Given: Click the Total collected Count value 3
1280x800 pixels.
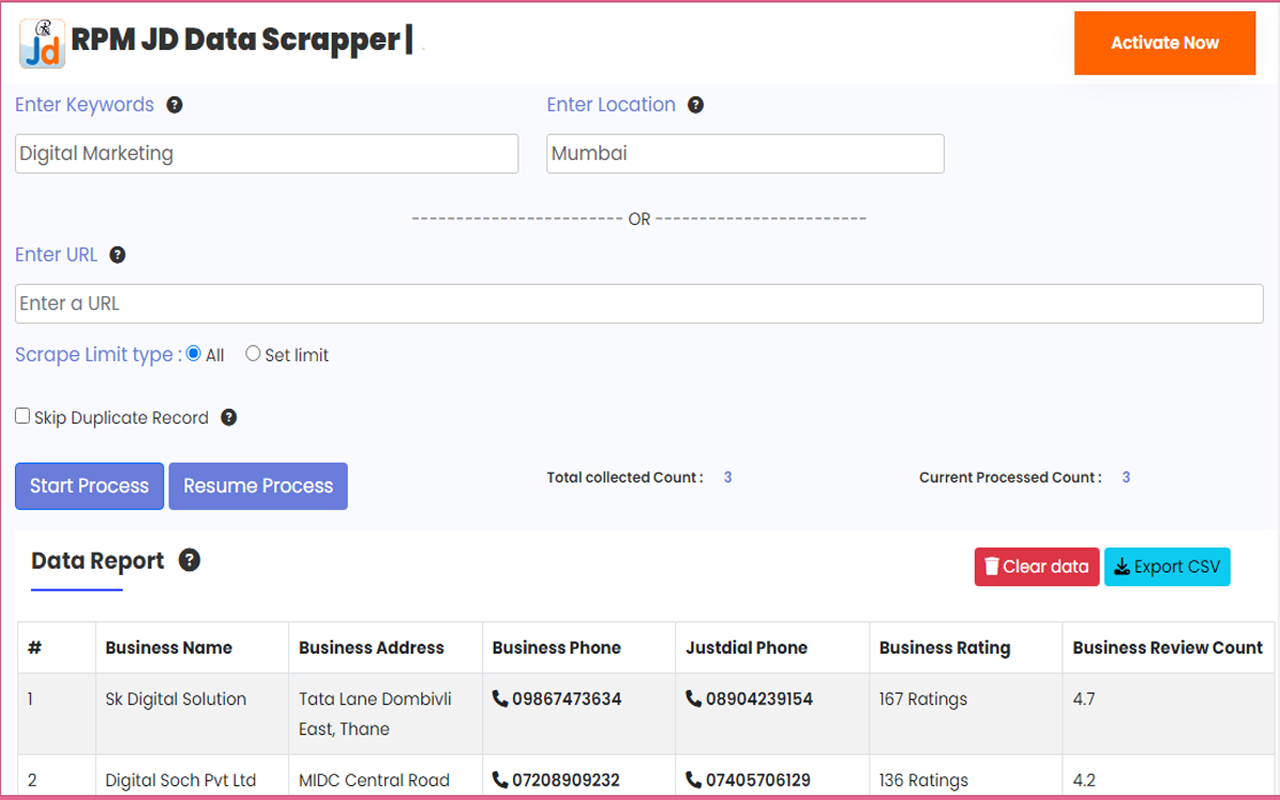Looking at the screenshot, I should click(x=728, y=478).
